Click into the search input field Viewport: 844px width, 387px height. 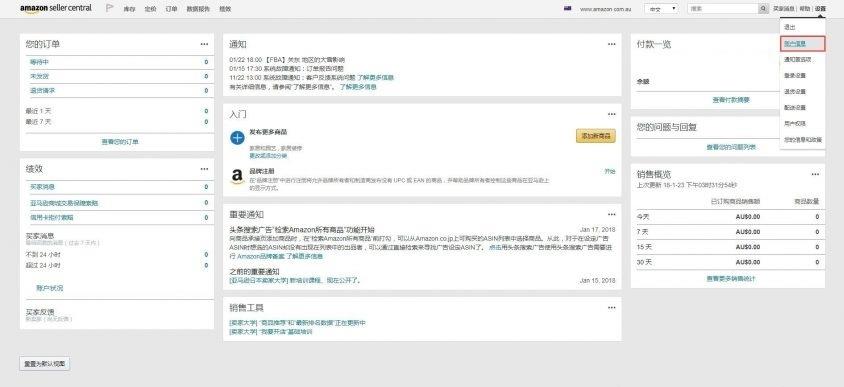click(x=723, y=9)
